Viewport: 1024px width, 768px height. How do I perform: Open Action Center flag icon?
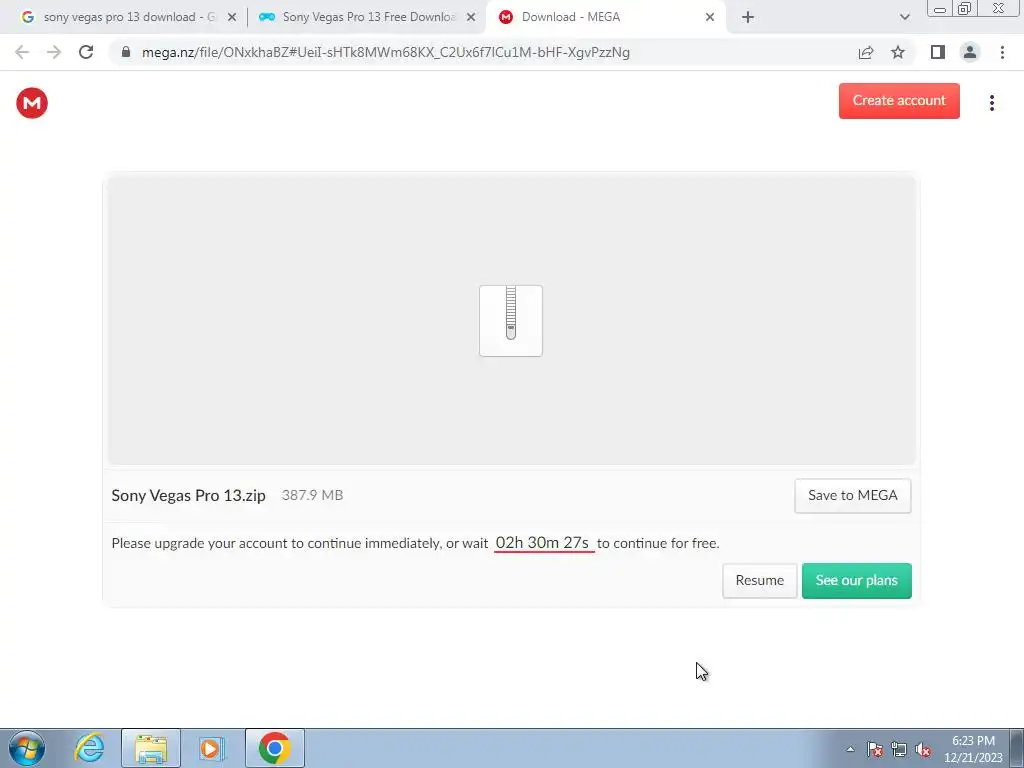(x=875, y=749)
